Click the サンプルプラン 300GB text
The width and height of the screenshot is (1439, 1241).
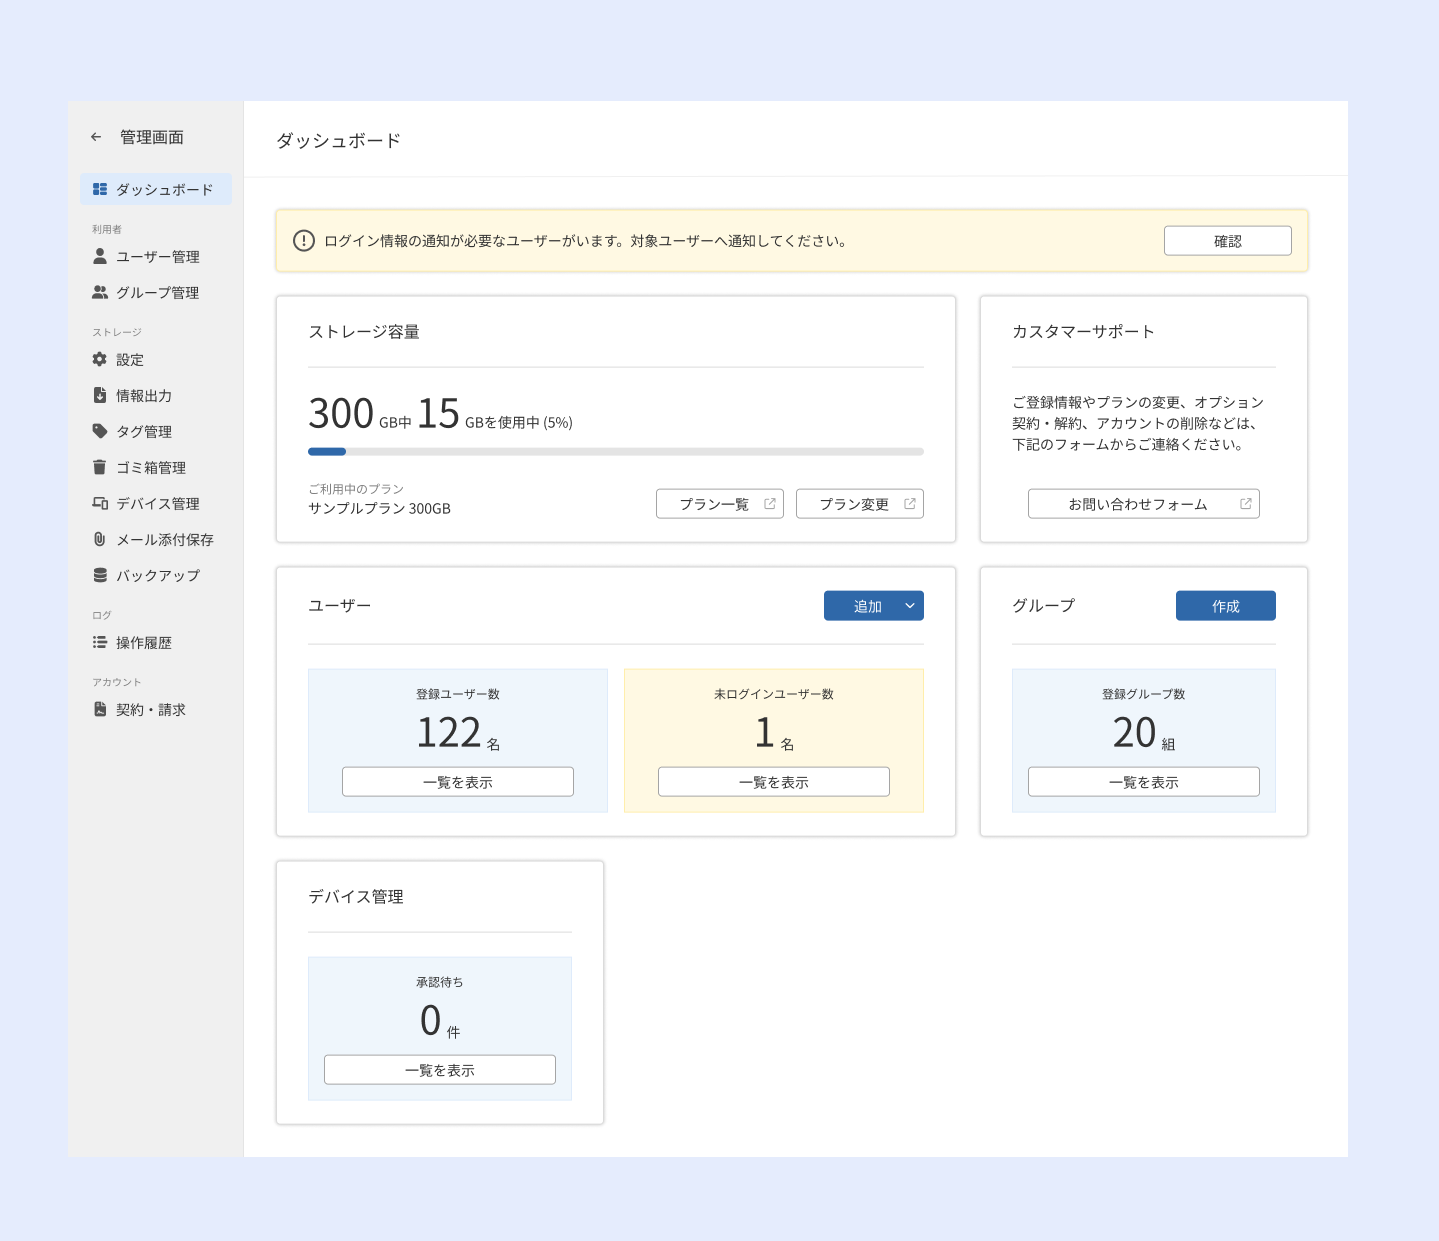(380, 509)
